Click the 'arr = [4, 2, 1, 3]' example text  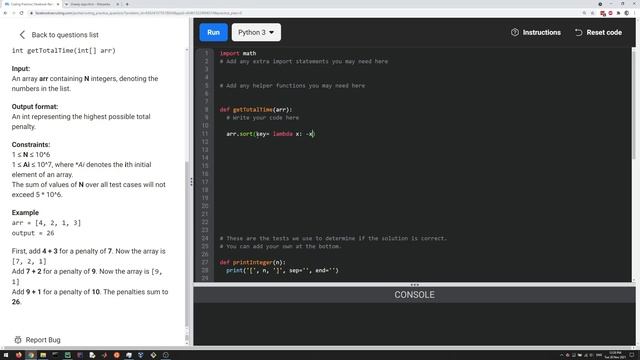(46, 223)
